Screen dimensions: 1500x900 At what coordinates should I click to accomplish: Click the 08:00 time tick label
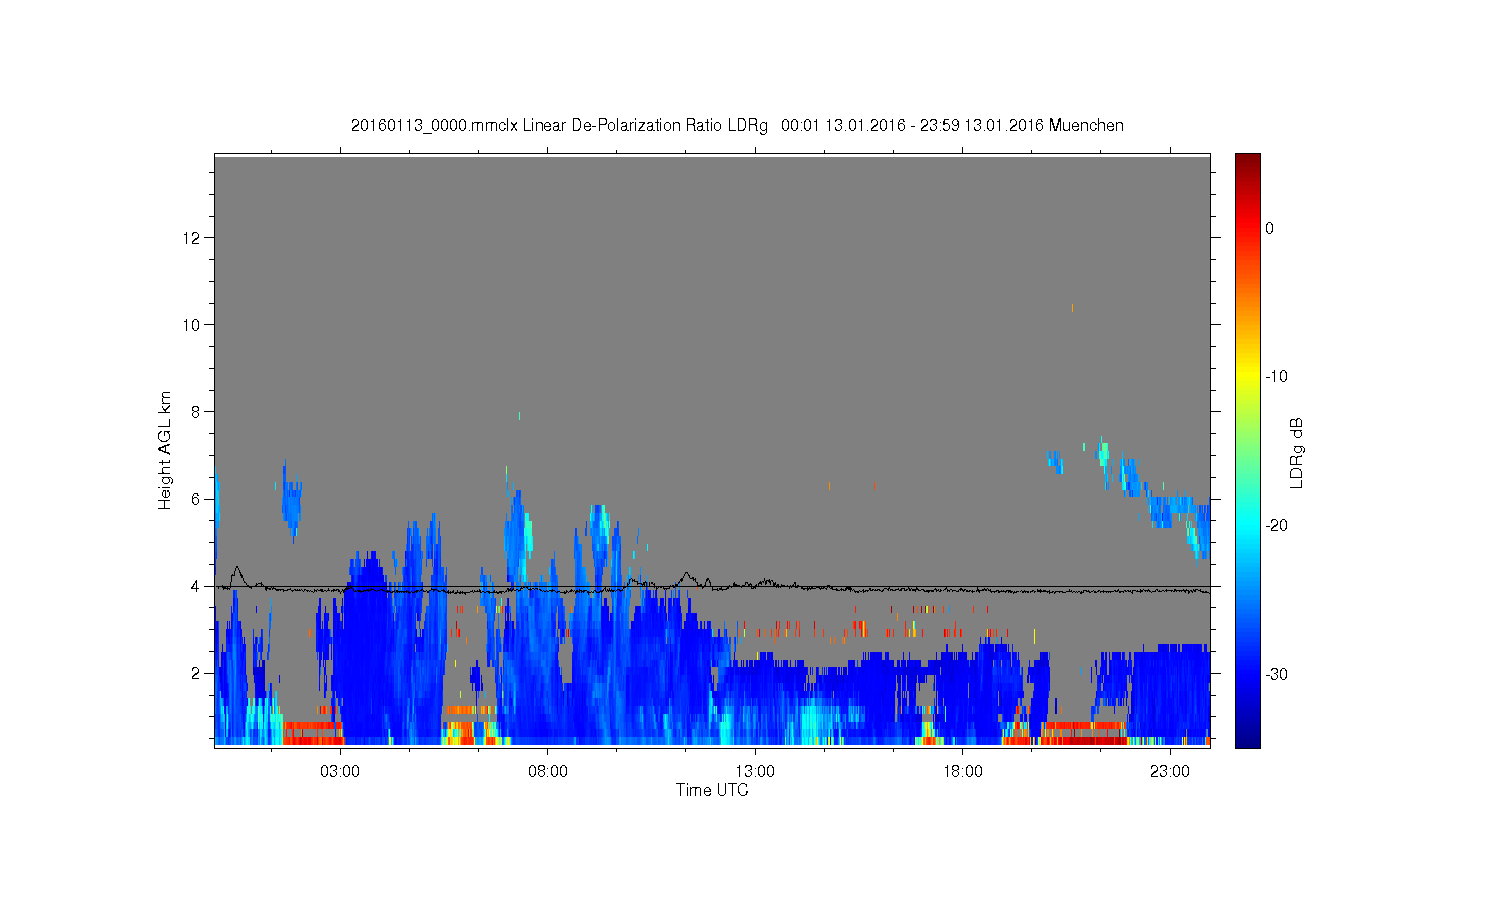tap(548, 772)
